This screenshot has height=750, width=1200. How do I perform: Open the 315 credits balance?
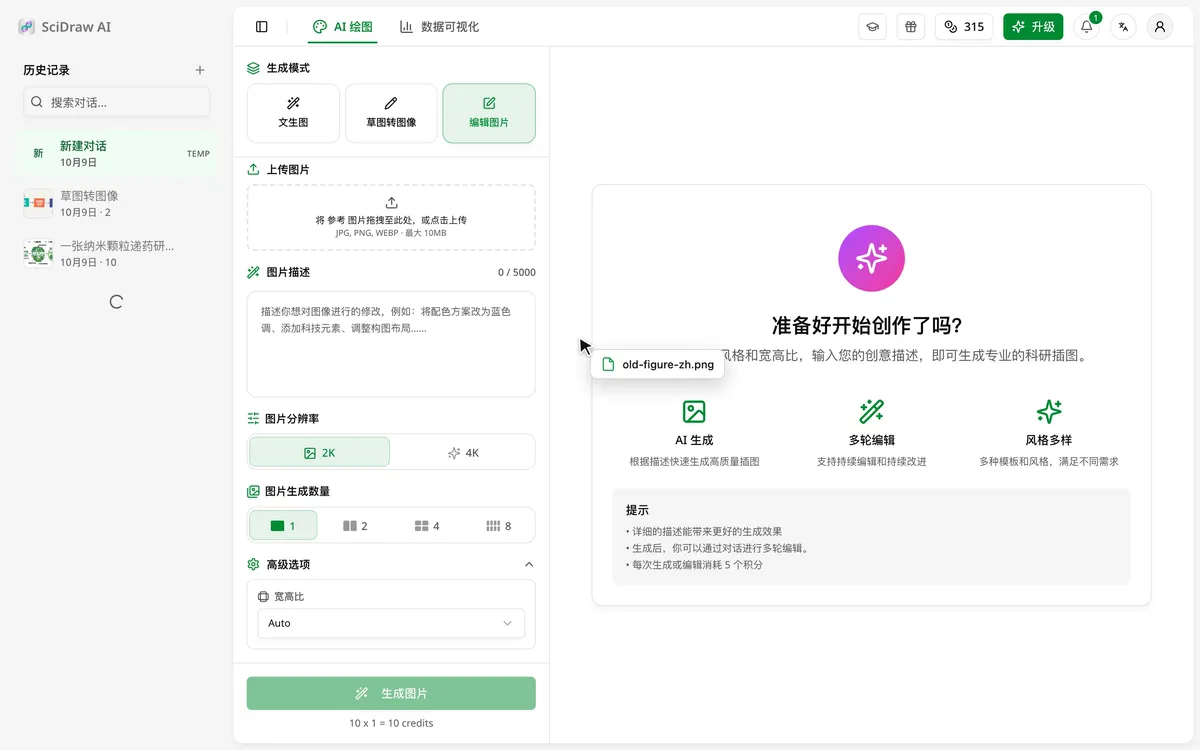[x=964, y=27]
